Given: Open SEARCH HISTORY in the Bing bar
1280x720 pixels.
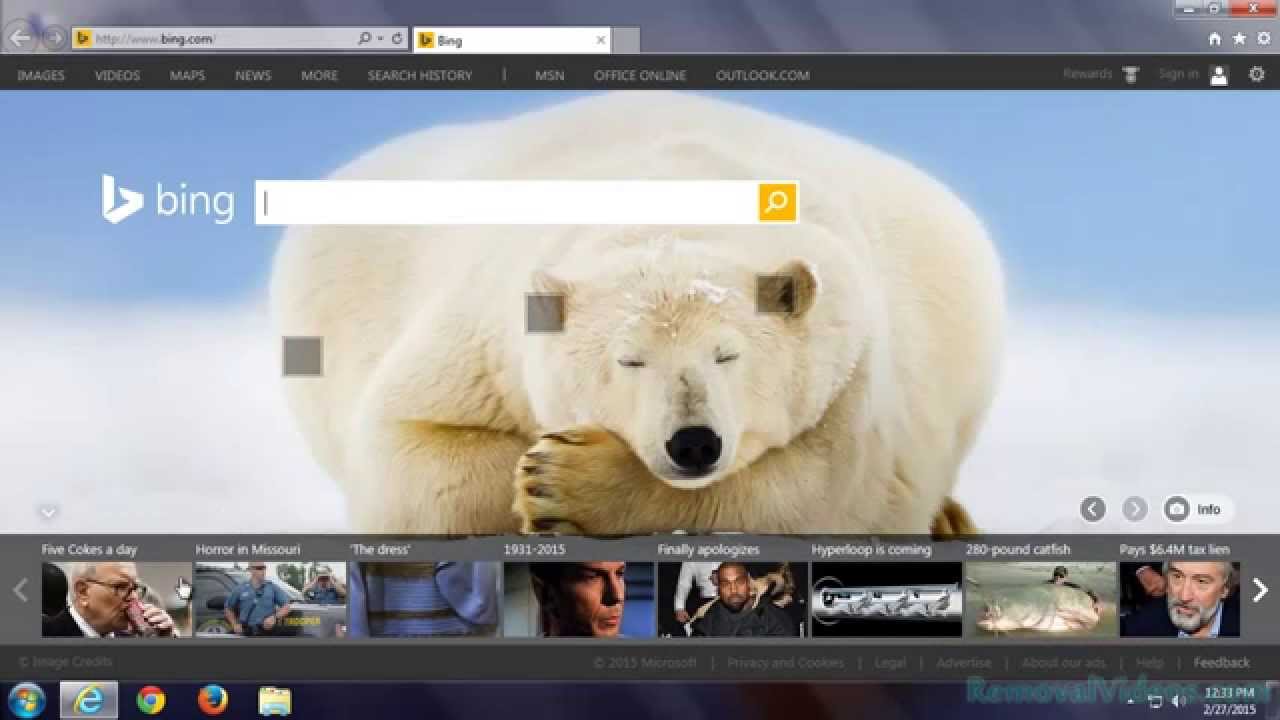Looking at the screenshot, I should click(420, 75).
